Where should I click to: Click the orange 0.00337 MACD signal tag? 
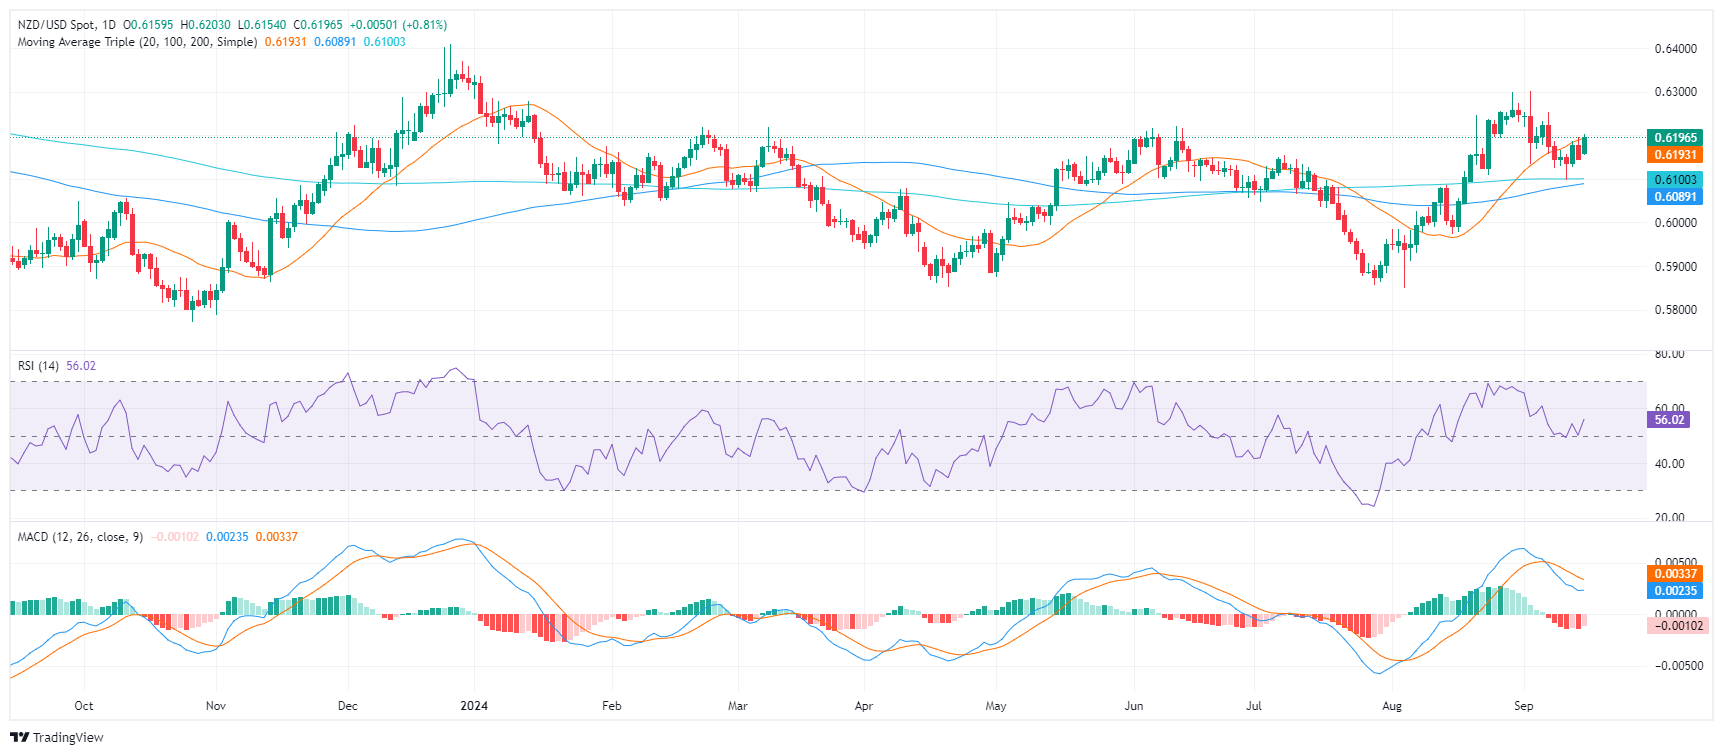point(1675,574)
